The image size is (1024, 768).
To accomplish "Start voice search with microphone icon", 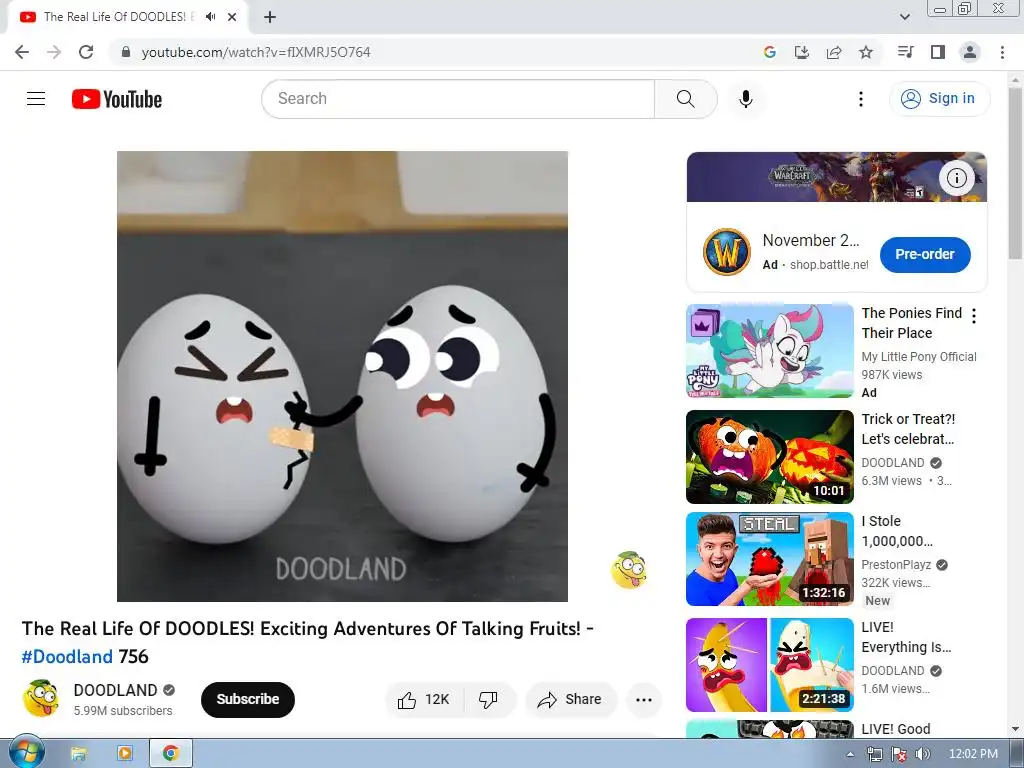I will pos(746,99).
